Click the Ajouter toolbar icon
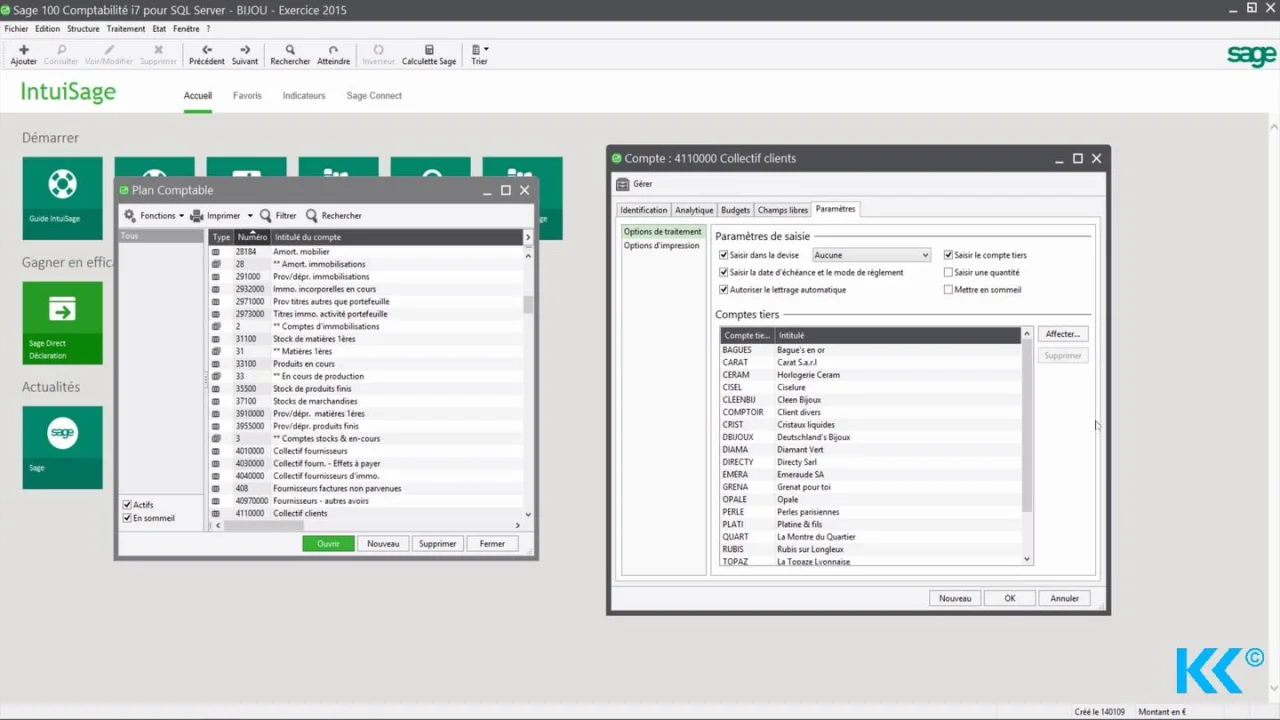This screenshot has height=720, width=1280. pyautogui.click(x=24, y=50)
